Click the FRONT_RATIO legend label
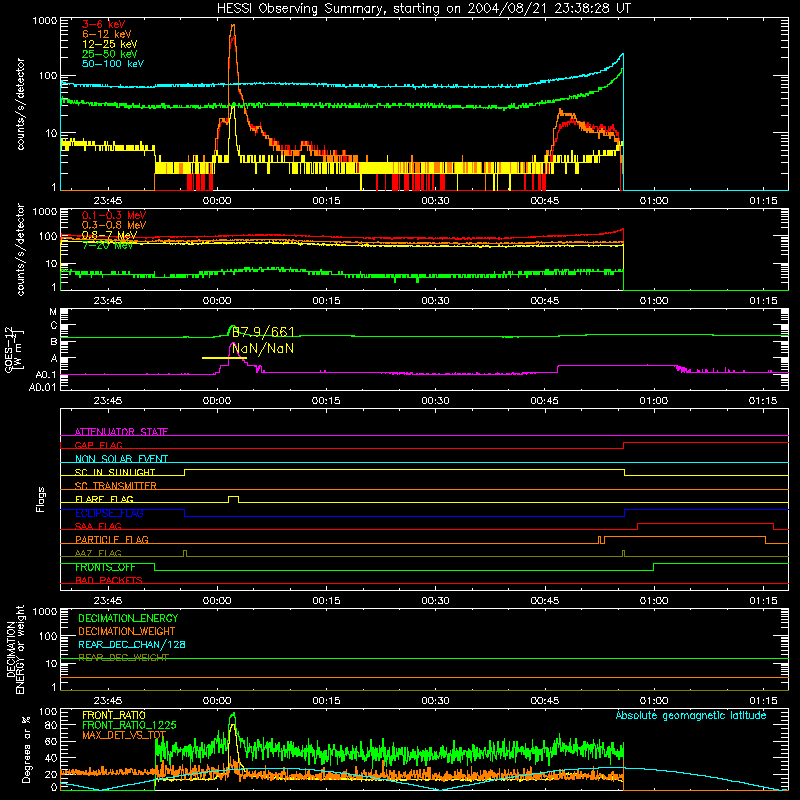This screenshot has width=800, height=800. (x=114, y=715)
